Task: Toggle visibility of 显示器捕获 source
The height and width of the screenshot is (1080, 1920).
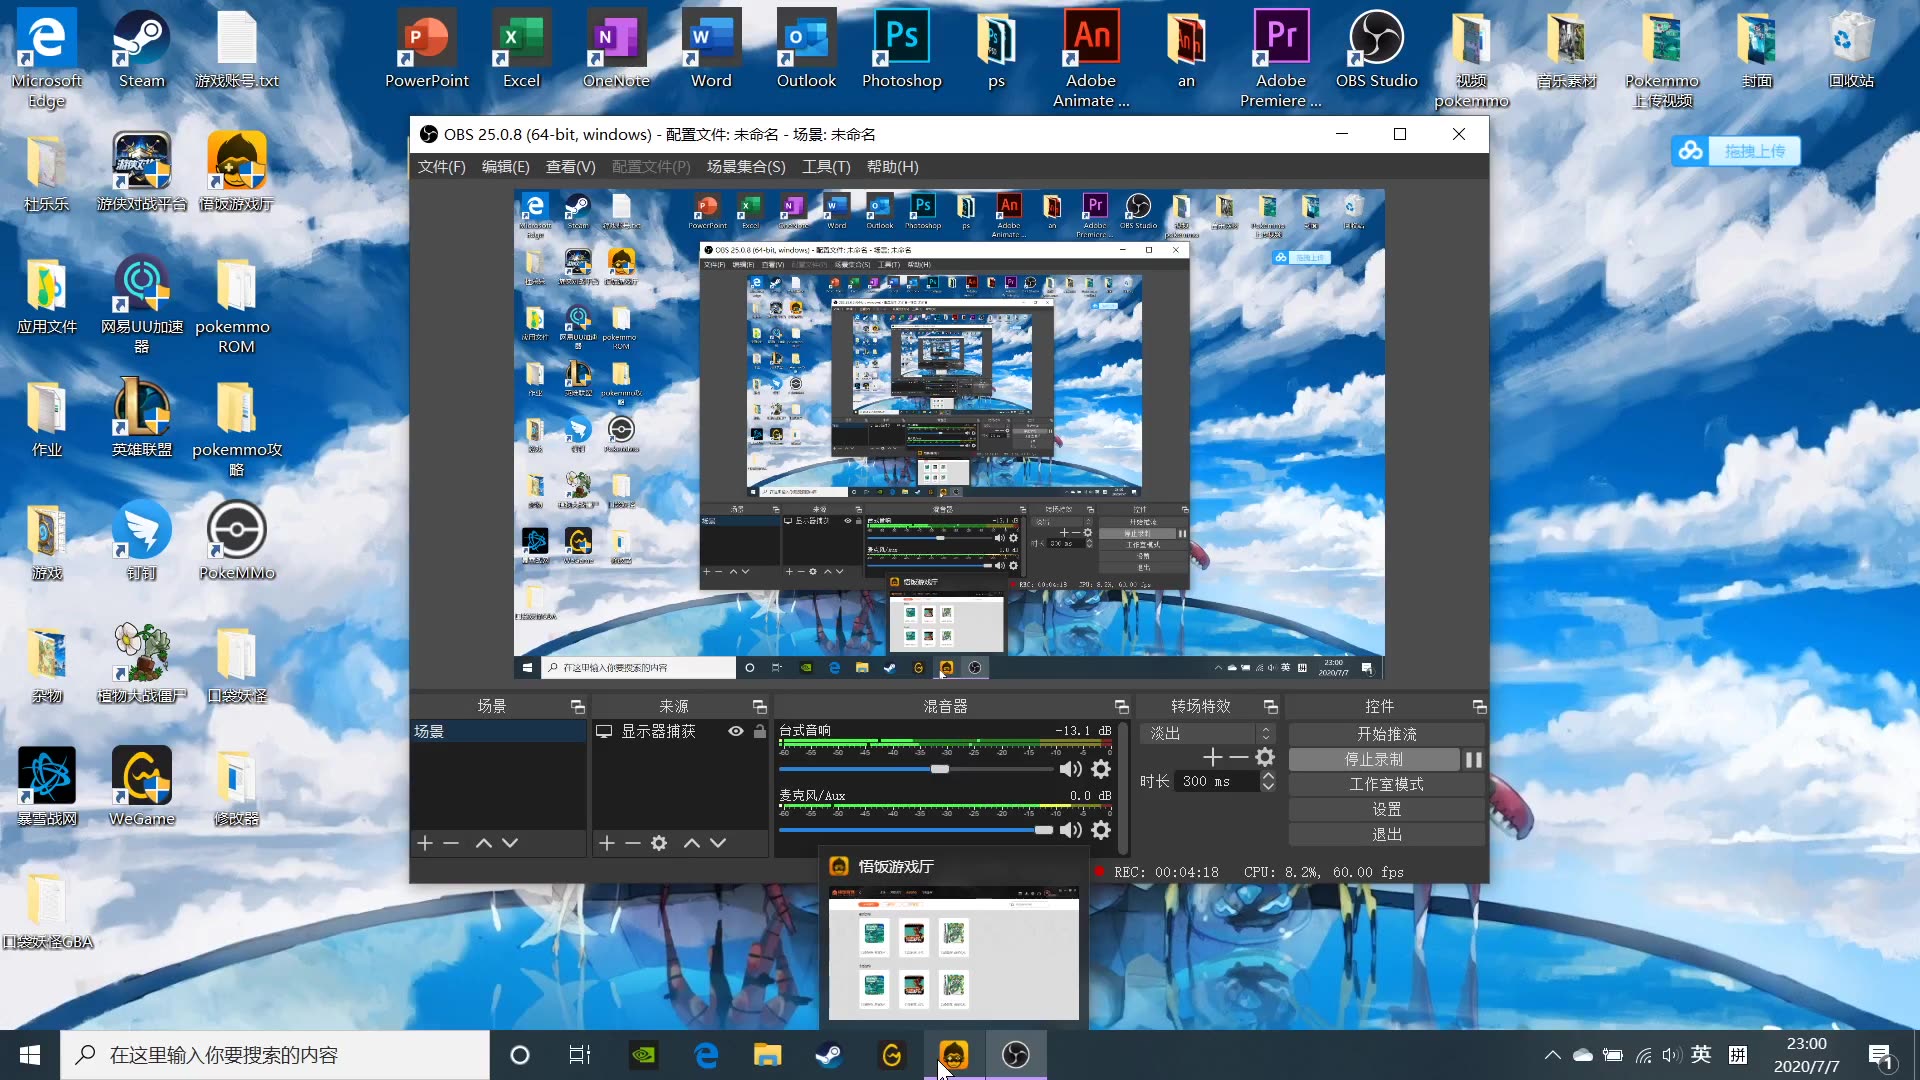Action: pyautogui.click(x=736, y=731)
